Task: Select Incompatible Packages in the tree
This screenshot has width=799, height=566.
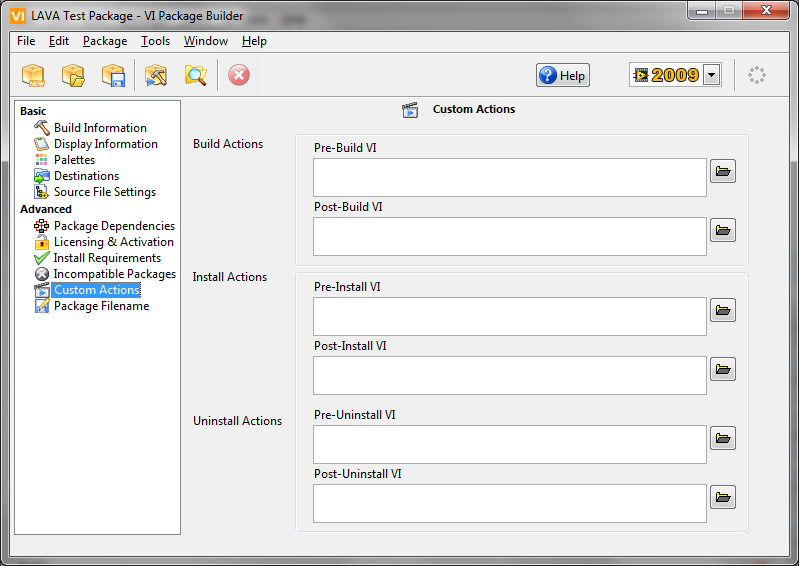Action: click(115, 274)
